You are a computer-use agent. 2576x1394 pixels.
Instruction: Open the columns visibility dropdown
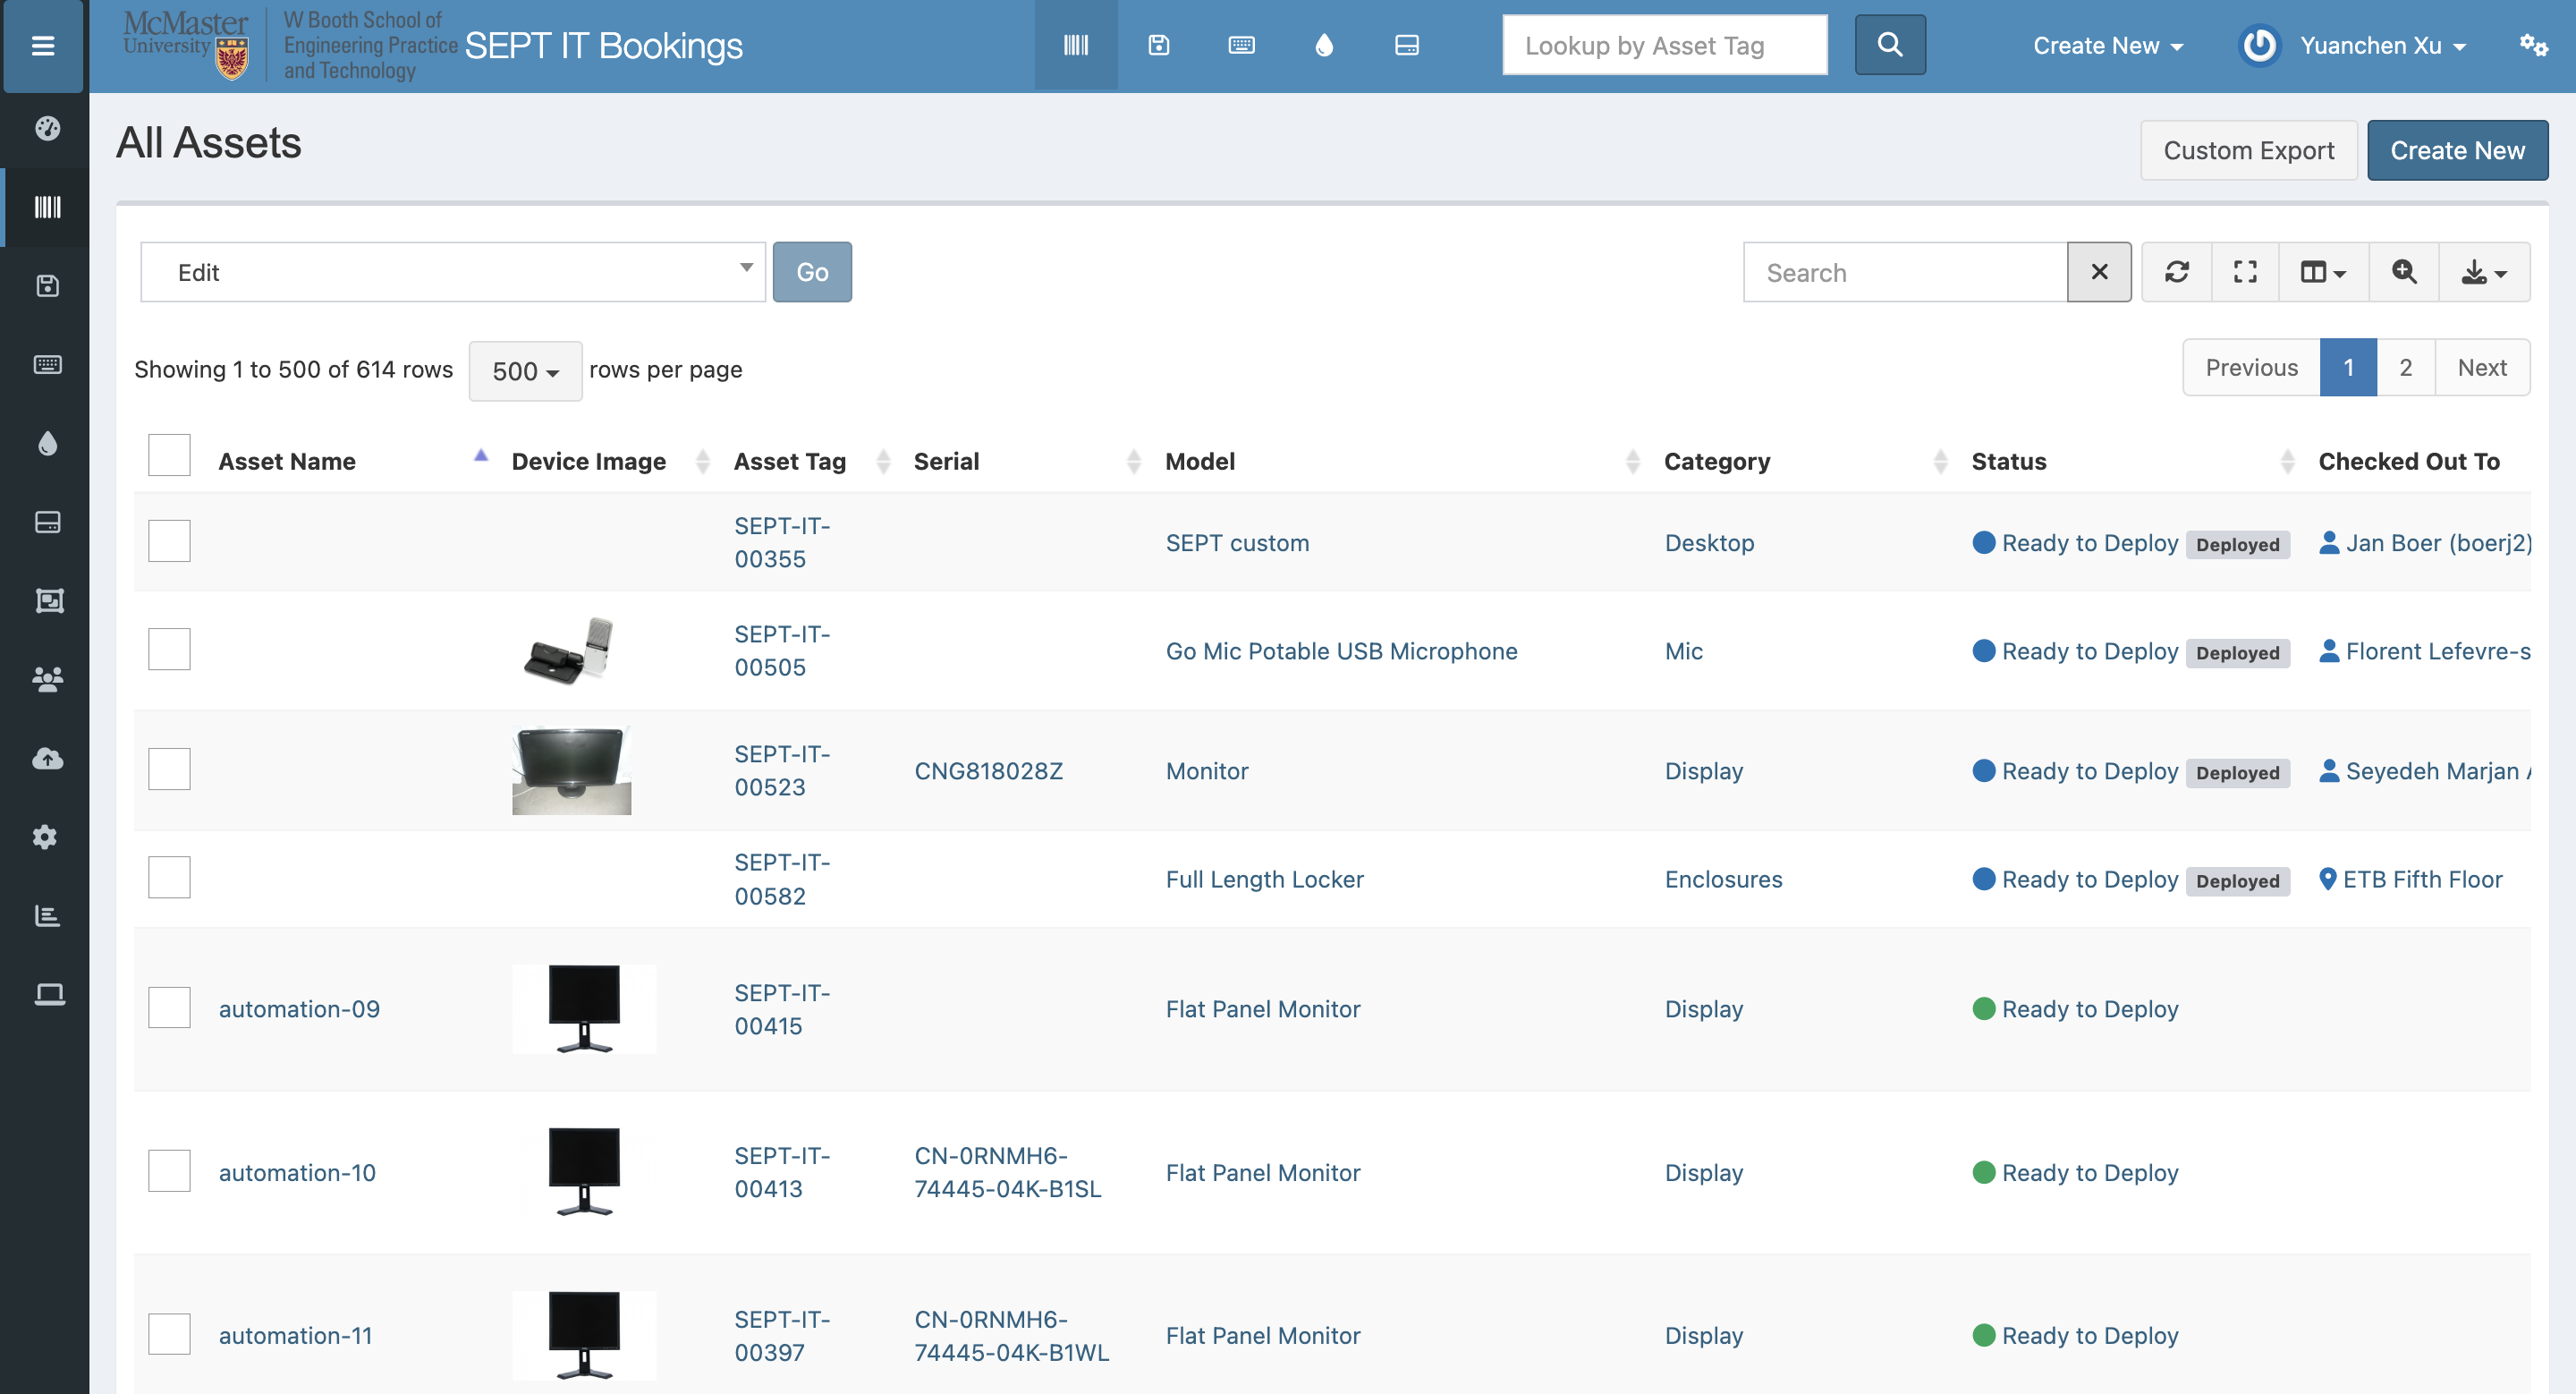[x=2322, y=272]
